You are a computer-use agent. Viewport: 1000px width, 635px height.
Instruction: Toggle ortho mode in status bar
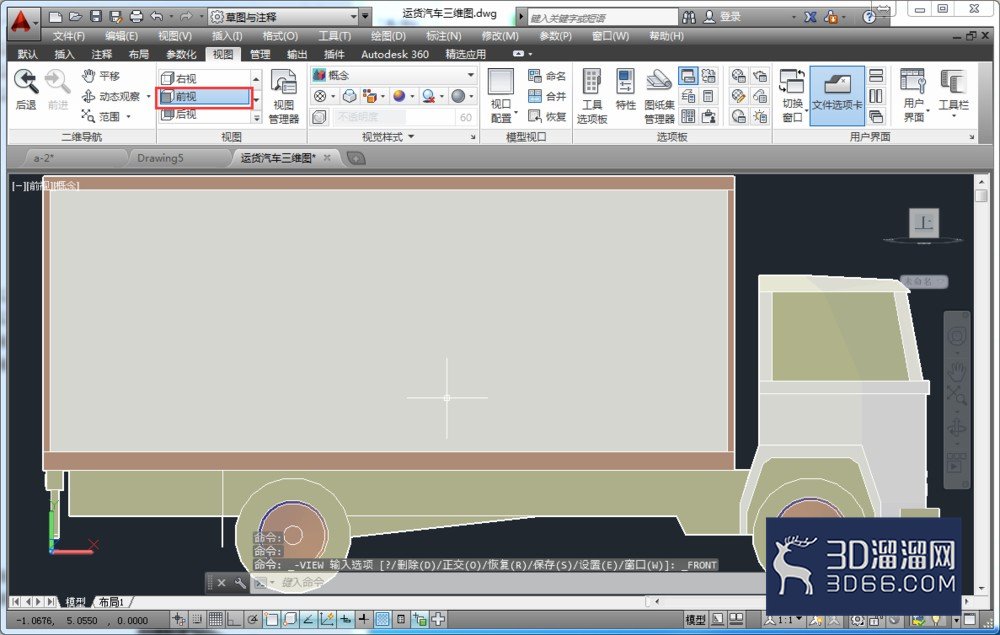point(234,619)
